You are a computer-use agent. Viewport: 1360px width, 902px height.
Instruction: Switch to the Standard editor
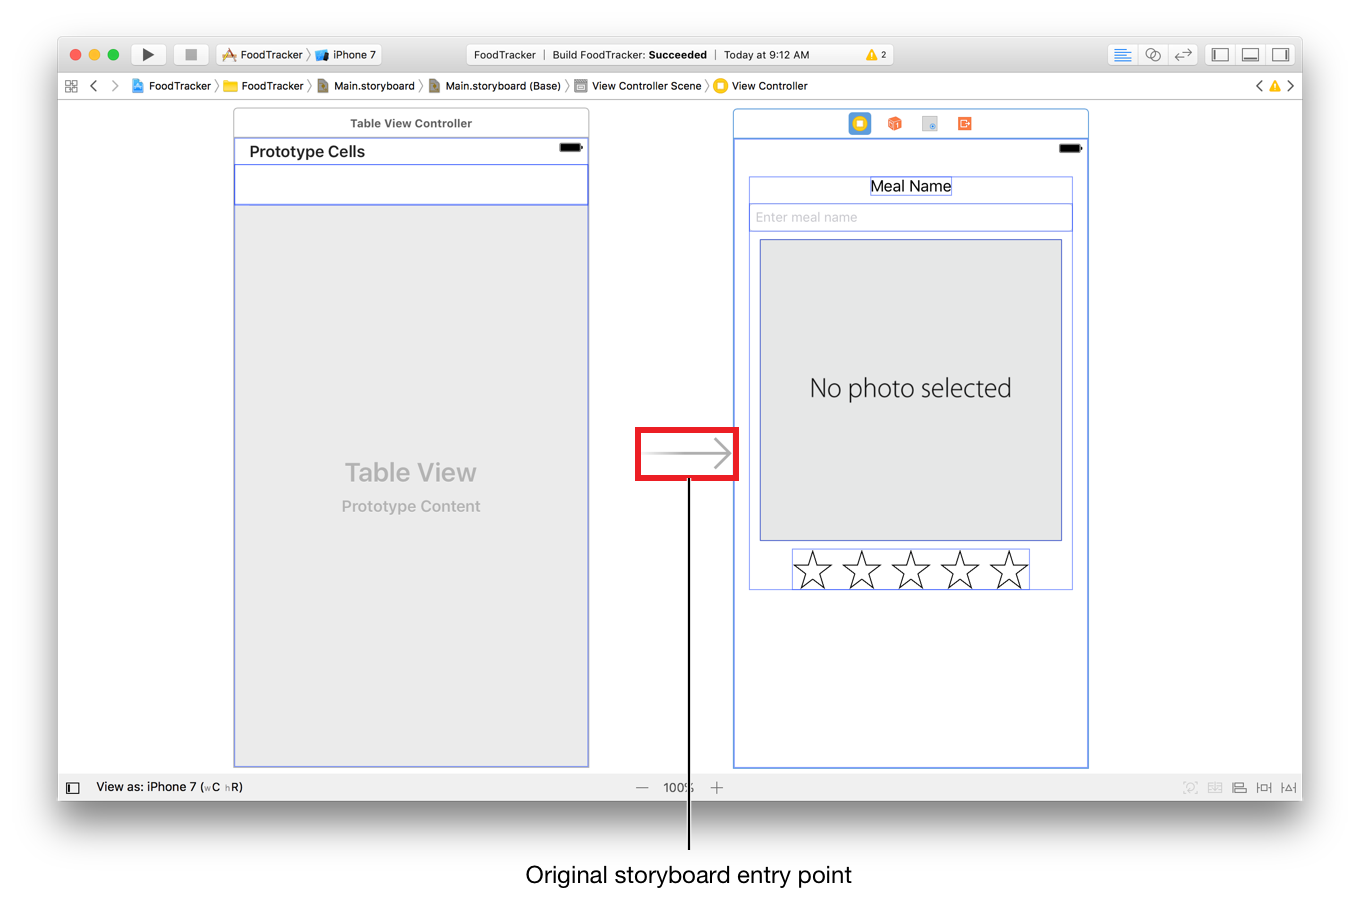tap(1123, 55)
